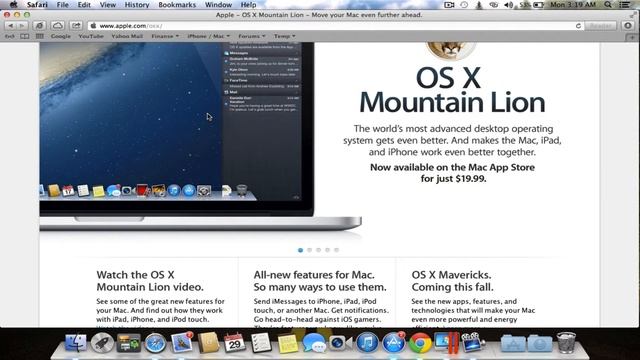The width and height of the screenshot is (640, 360).
Task: Open Top Sites grid icon
Action: [40, 36]
